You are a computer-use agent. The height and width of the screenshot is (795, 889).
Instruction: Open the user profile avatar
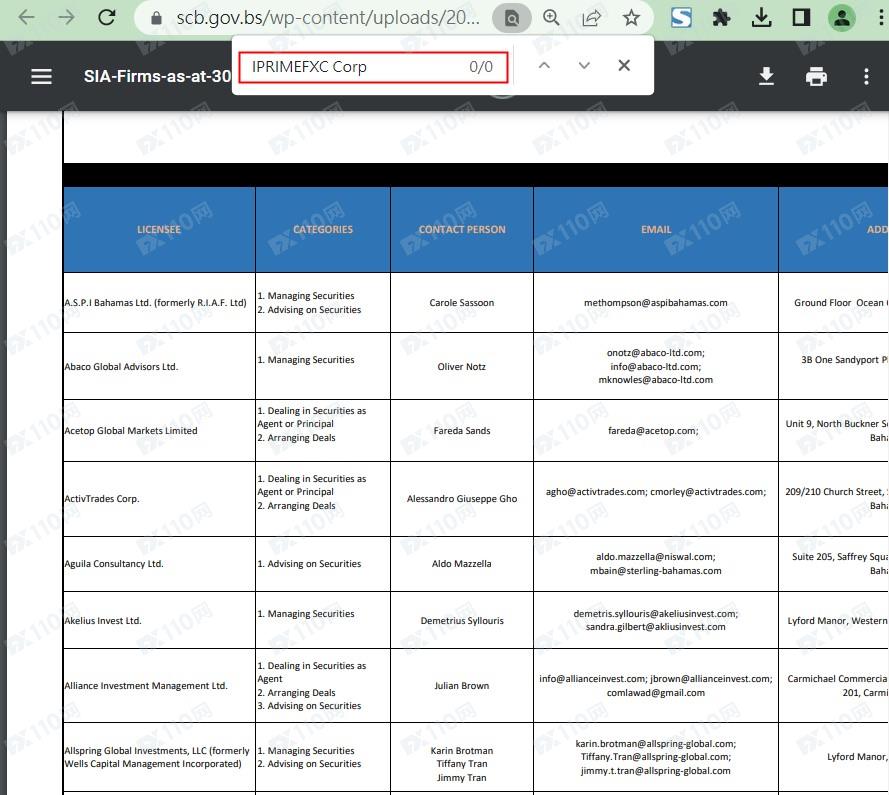click(x=842, y=17)
